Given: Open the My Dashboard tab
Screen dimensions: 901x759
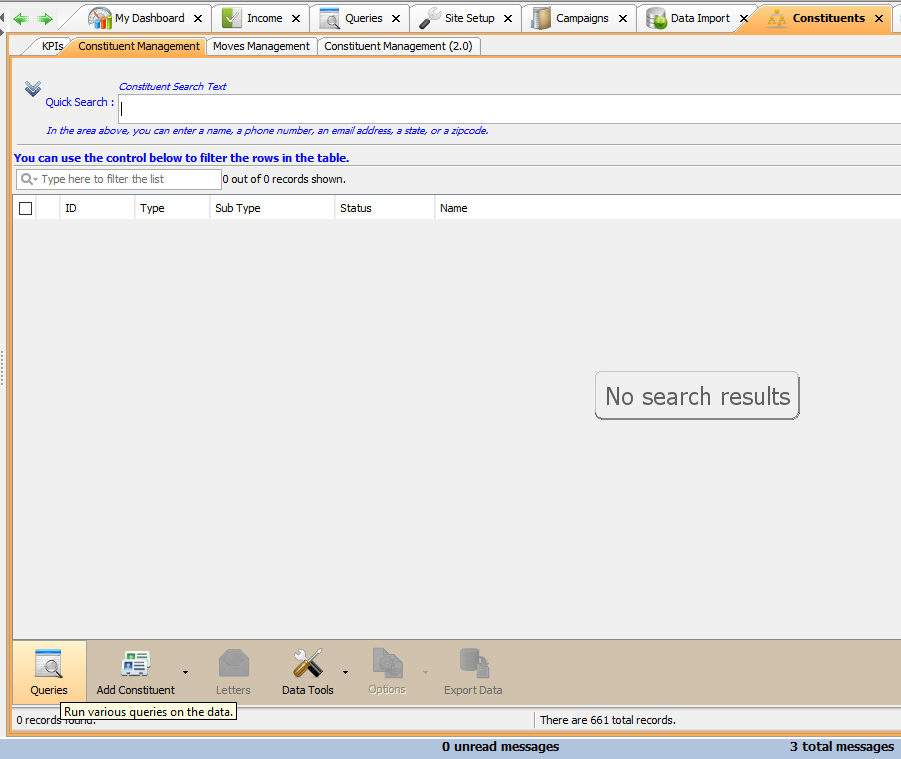Looking at the screenshot, I should [149, 18].
